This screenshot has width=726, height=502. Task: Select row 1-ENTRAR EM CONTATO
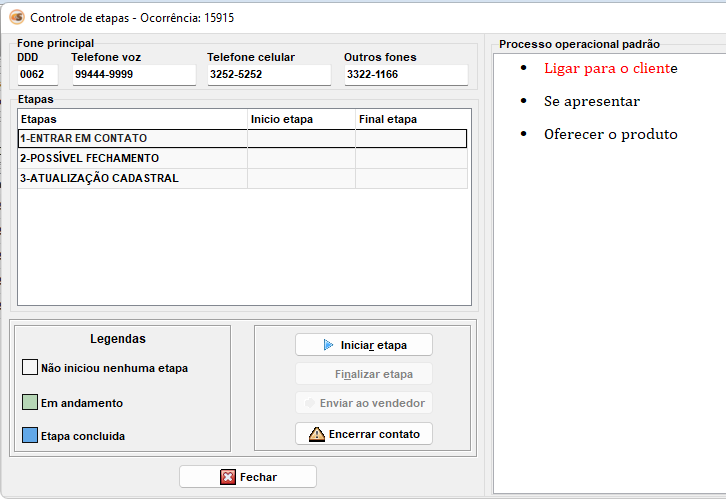[x=132, y=139]
